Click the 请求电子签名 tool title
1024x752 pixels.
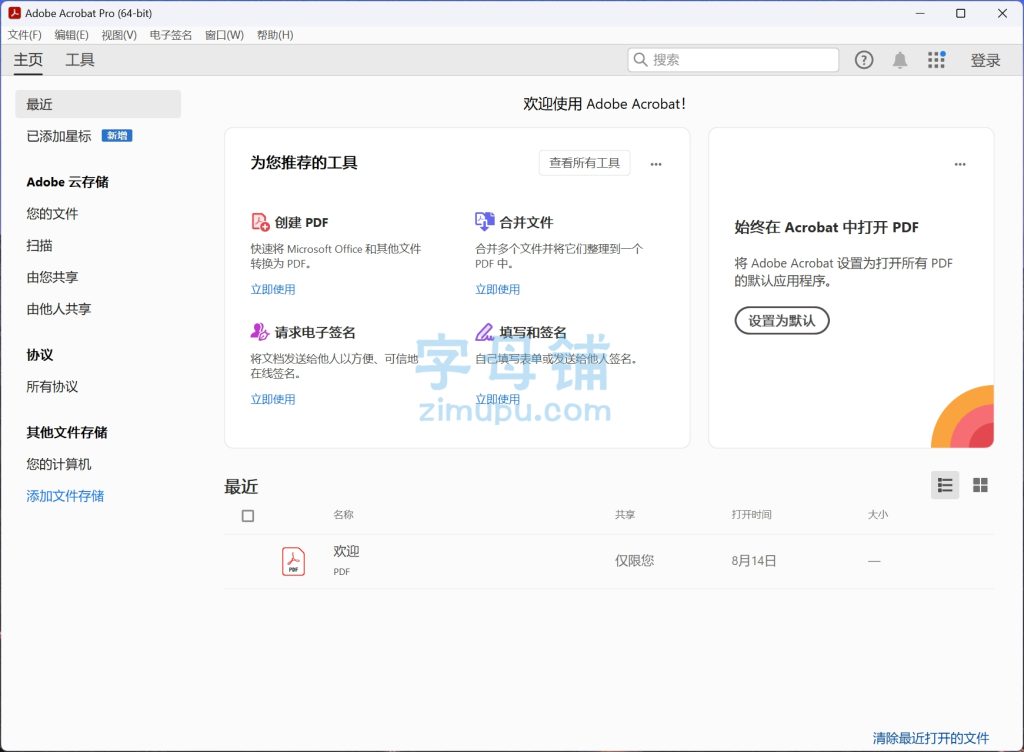(x=315, y=332)
